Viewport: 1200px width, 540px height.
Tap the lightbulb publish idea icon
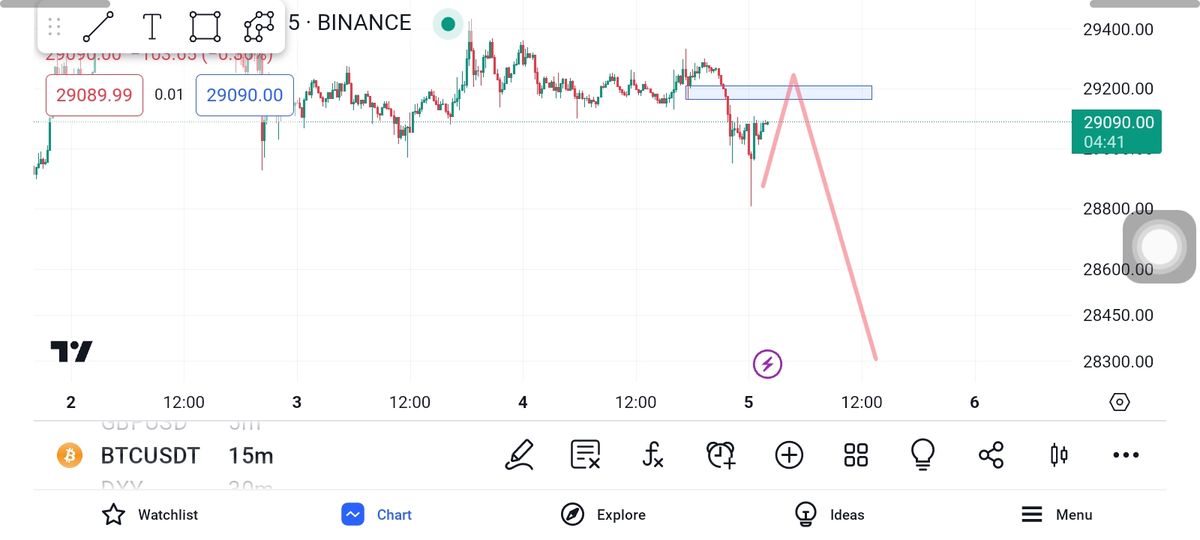tap(922, 455)
